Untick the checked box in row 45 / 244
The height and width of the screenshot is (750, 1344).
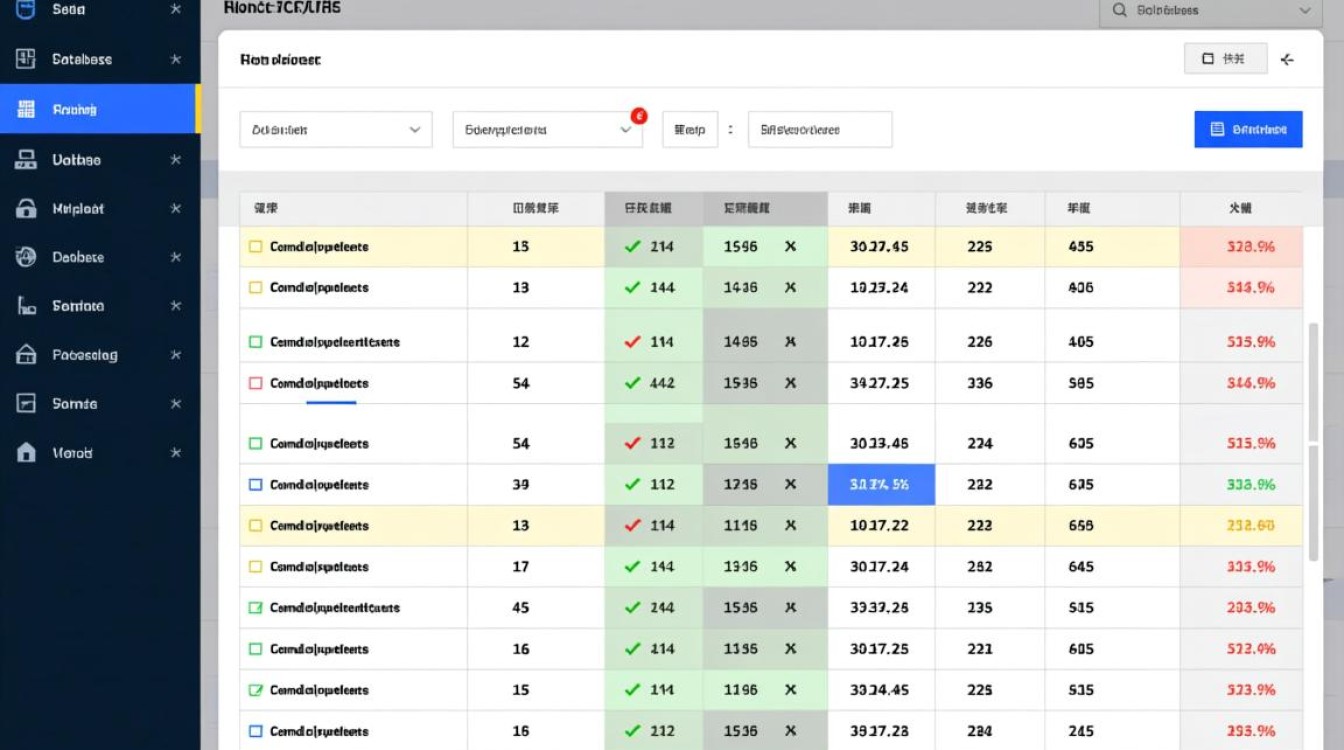point(255,607)
